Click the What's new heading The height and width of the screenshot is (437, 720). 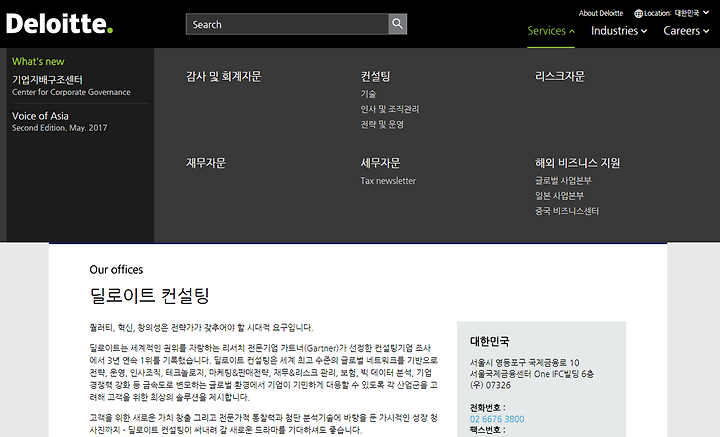coord(38,61)
